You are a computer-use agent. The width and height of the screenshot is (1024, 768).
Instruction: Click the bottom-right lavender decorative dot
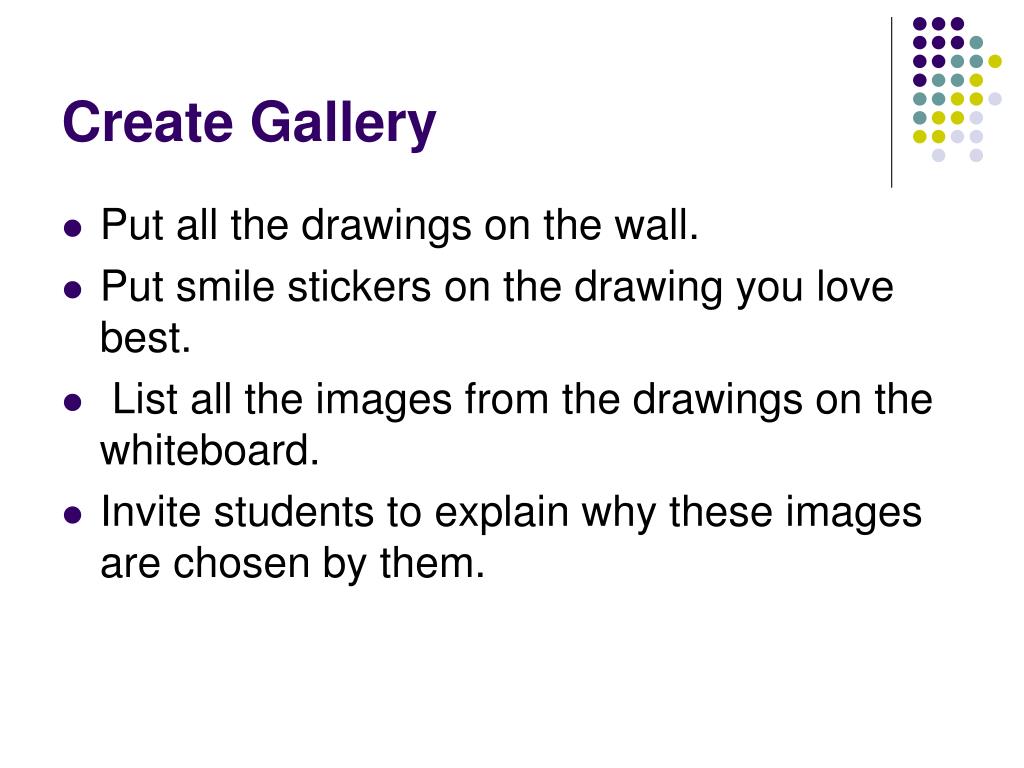pos(976,155)
